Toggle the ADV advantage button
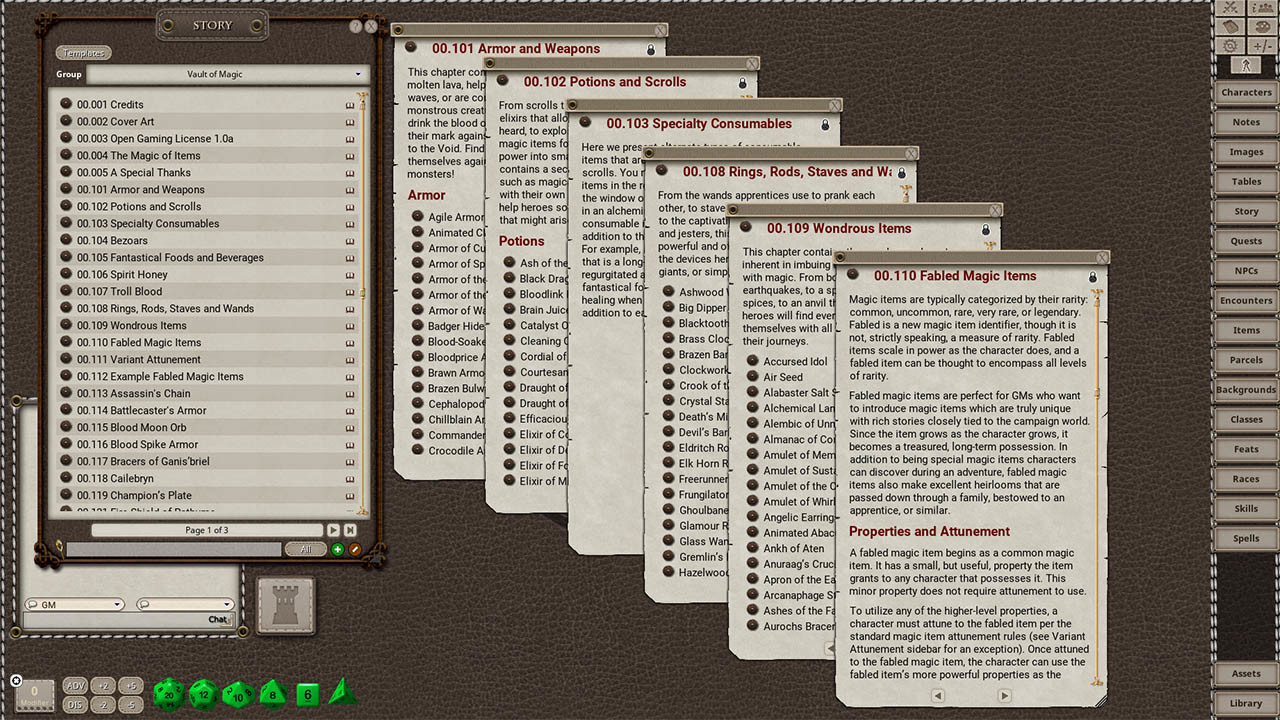The height and width of the screenshot is (720, 1280). coord(75,686)
